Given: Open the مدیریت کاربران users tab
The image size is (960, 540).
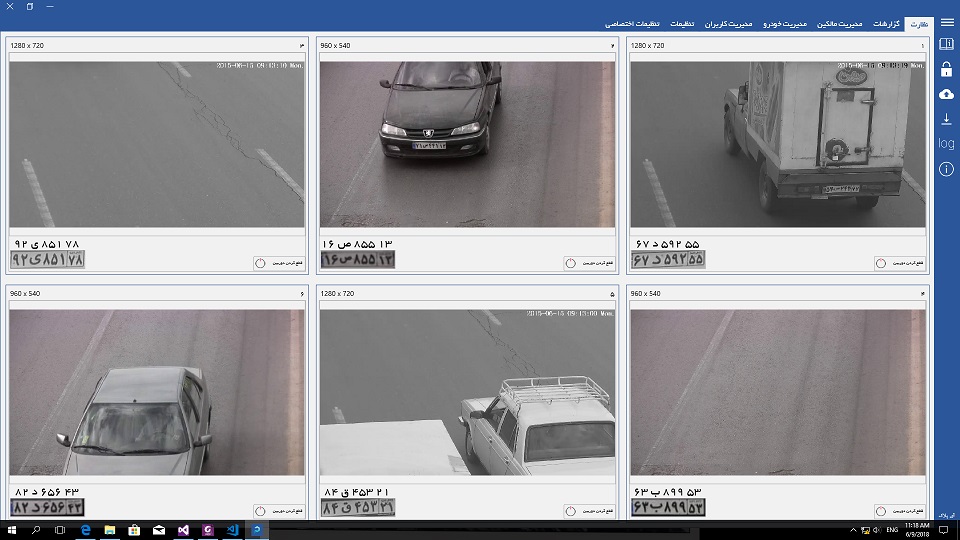Looking at the screenshot, I should [x=728, y=24].
